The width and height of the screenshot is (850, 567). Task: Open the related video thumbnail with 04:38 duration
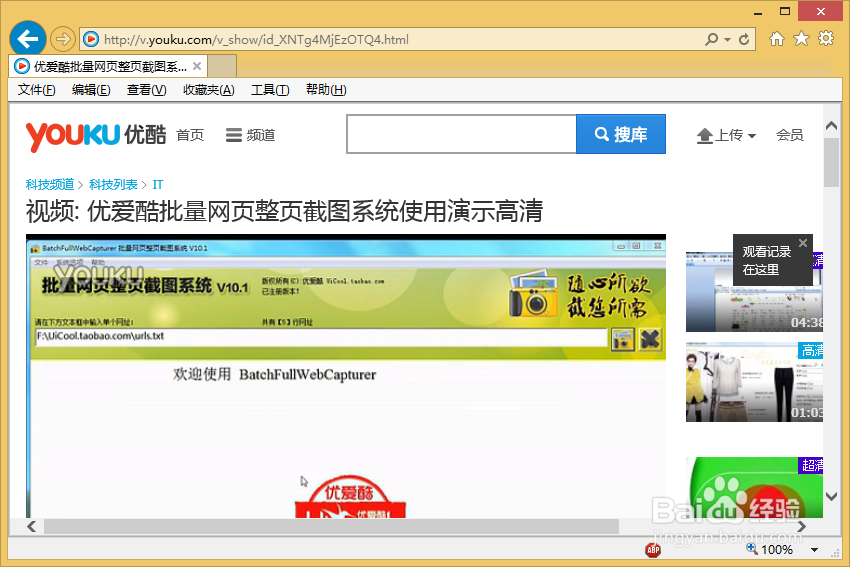tap(754, 292)
